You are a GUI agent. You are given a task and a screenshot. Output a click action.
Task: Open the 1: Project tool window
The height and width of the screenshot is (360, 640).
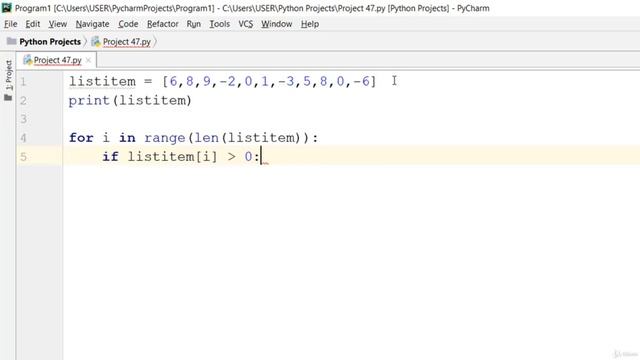(x=9, y=75)
